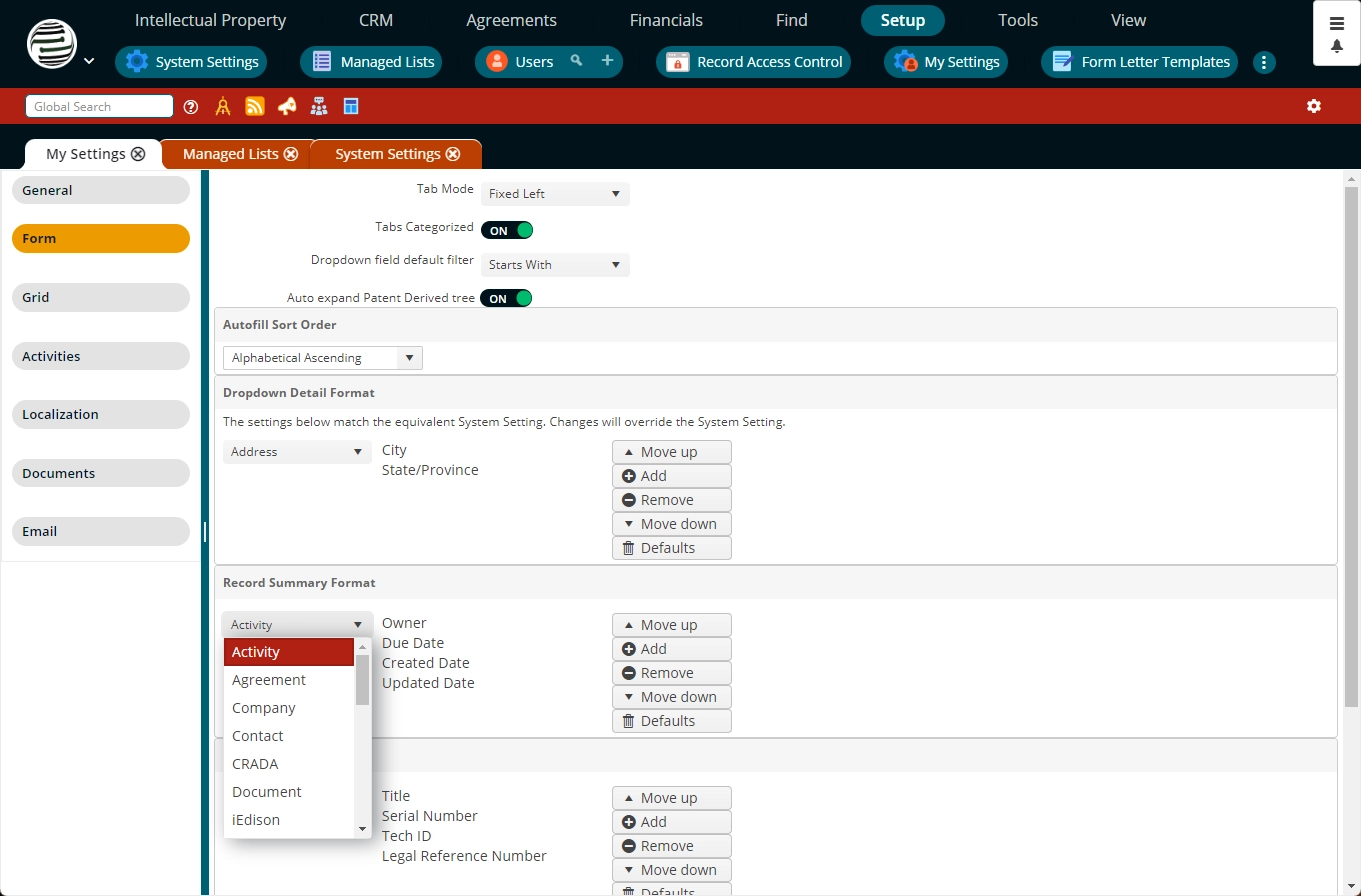Toggle the Tabs Categorized switch
The width and height of the screenshot is (1361, 896).
507,230
